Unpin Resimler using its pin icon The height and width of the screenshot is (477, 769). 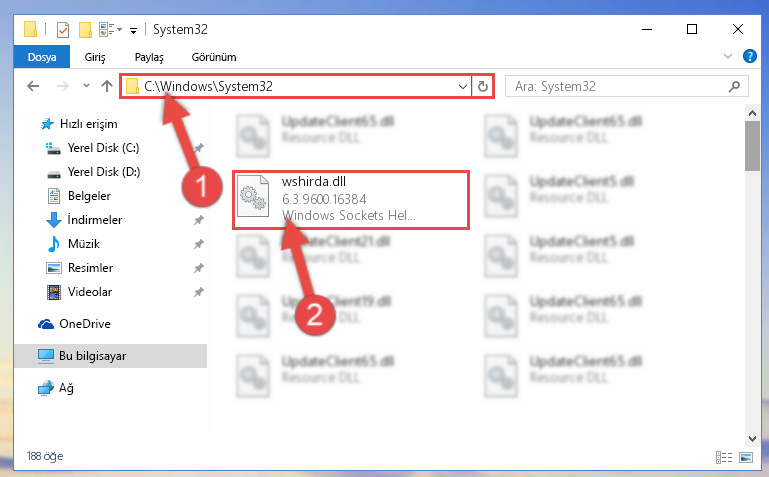tap(198, 268)
